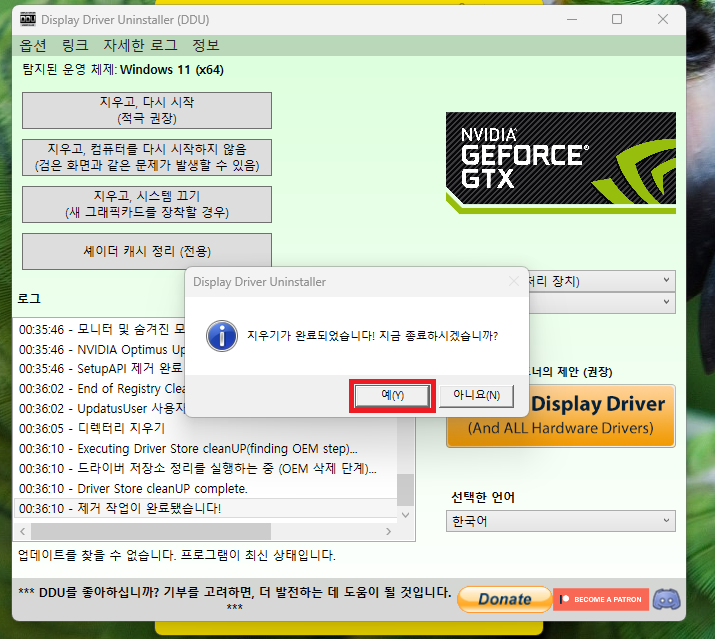Open the 한국어 language dropdown
715x639 pixels.
[x=561, y=521]
